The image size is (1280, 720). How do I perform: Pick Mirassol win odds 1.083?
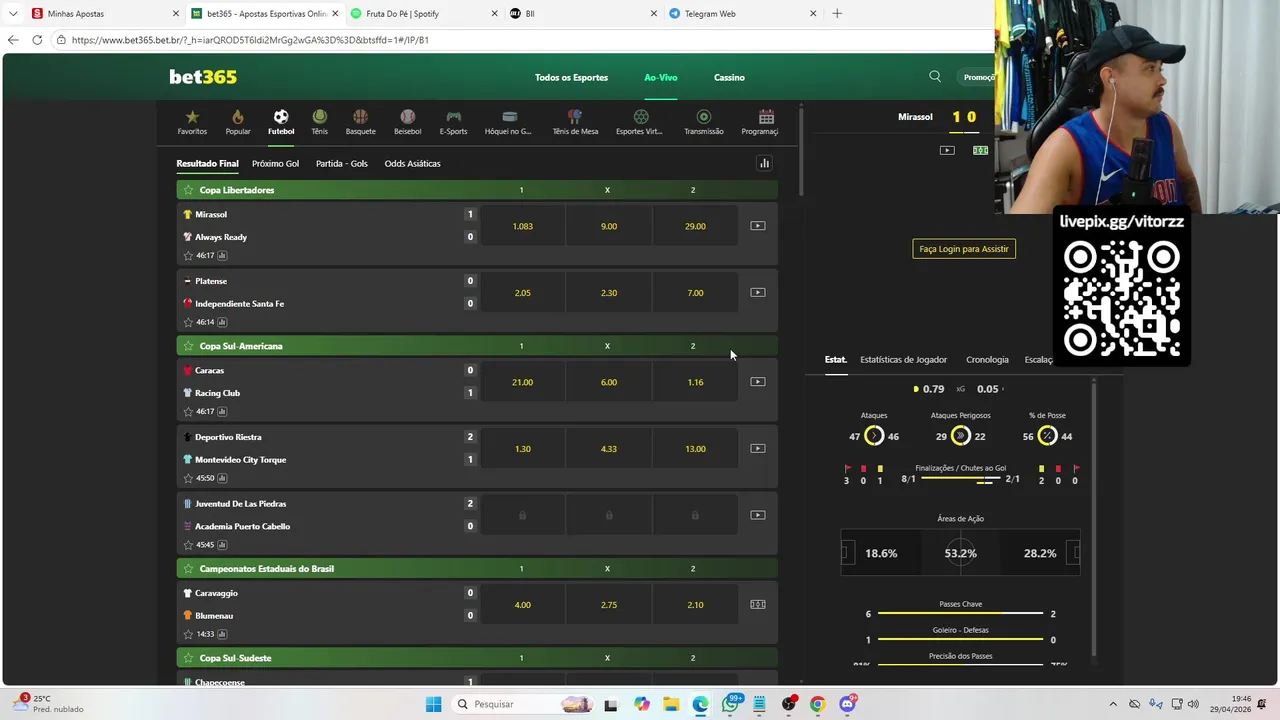pos(522,226)
